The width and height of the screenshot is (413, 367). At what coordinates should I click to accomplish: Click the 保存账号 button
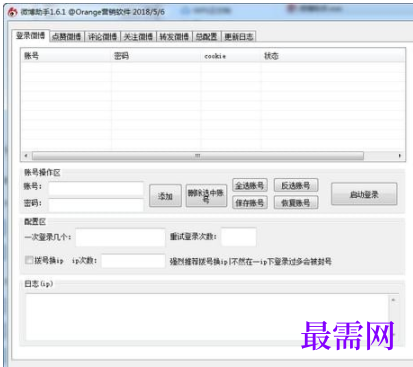(x=250, y=202)
